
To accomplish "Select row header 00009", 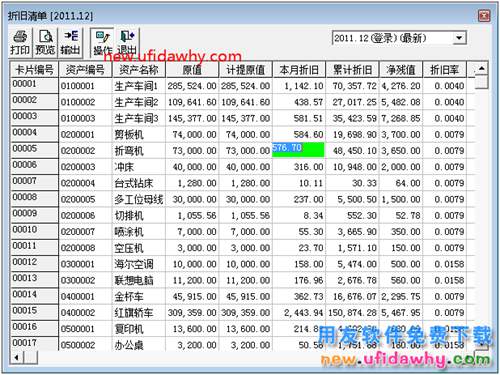I will (x=34, y=214).
